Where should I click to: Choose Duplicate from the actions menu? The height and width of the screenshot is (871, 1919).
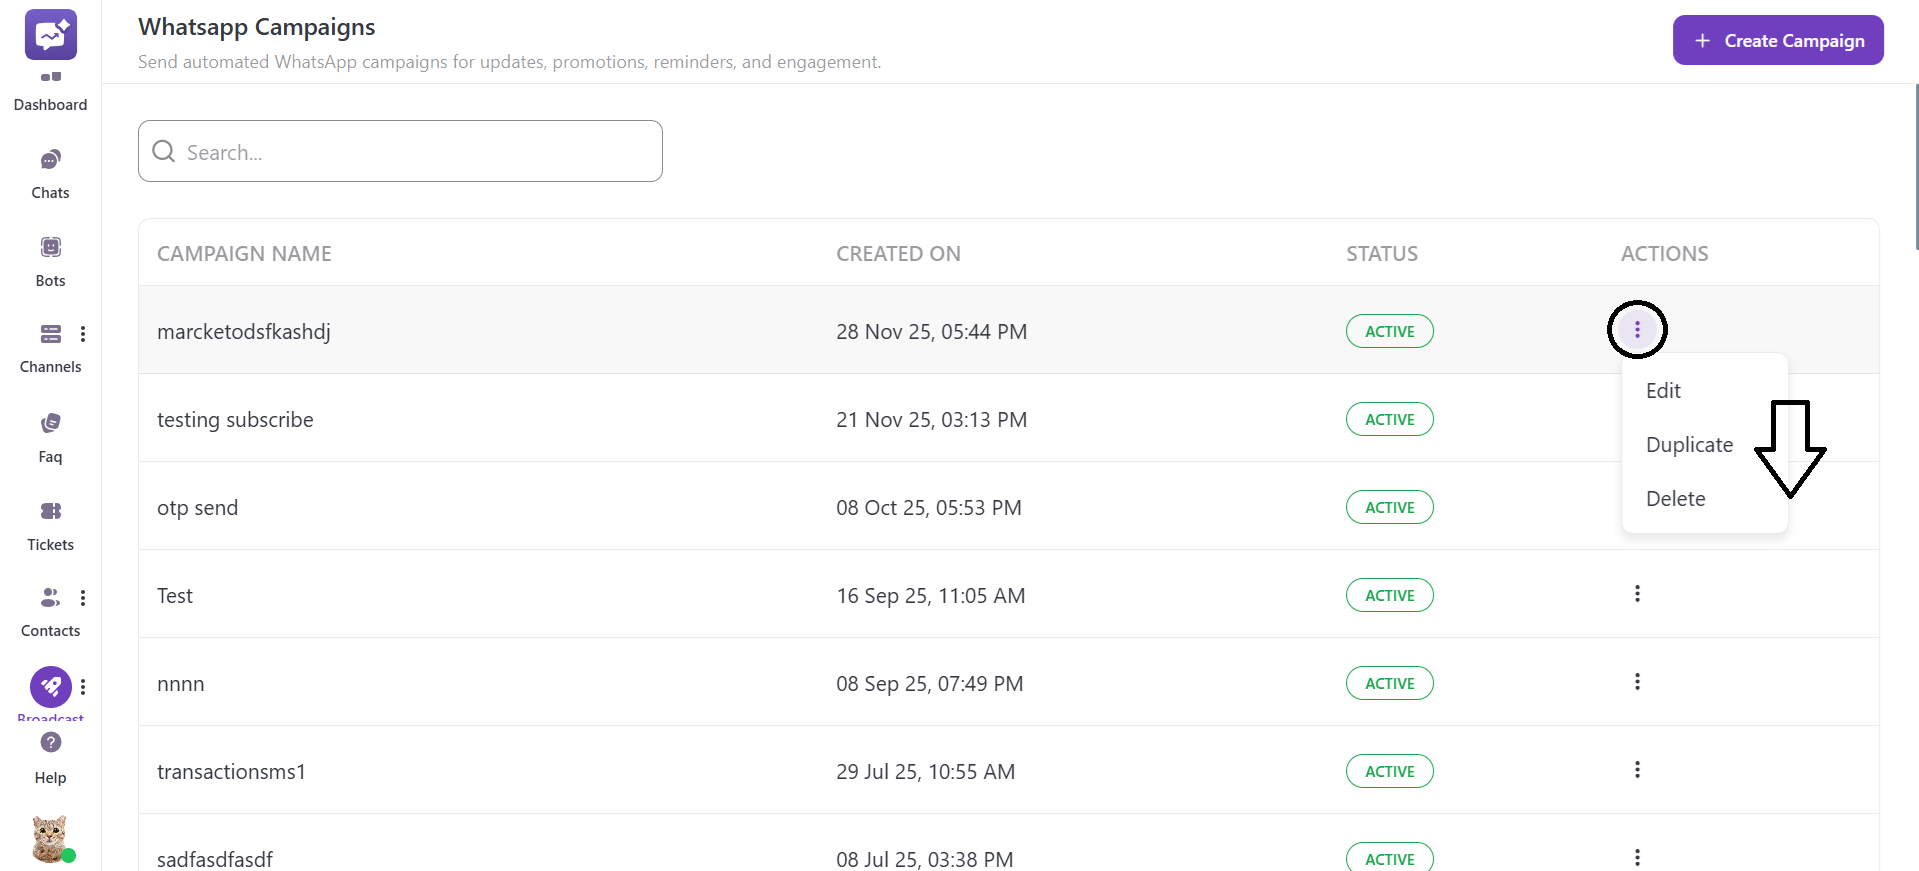(1689, 445)
